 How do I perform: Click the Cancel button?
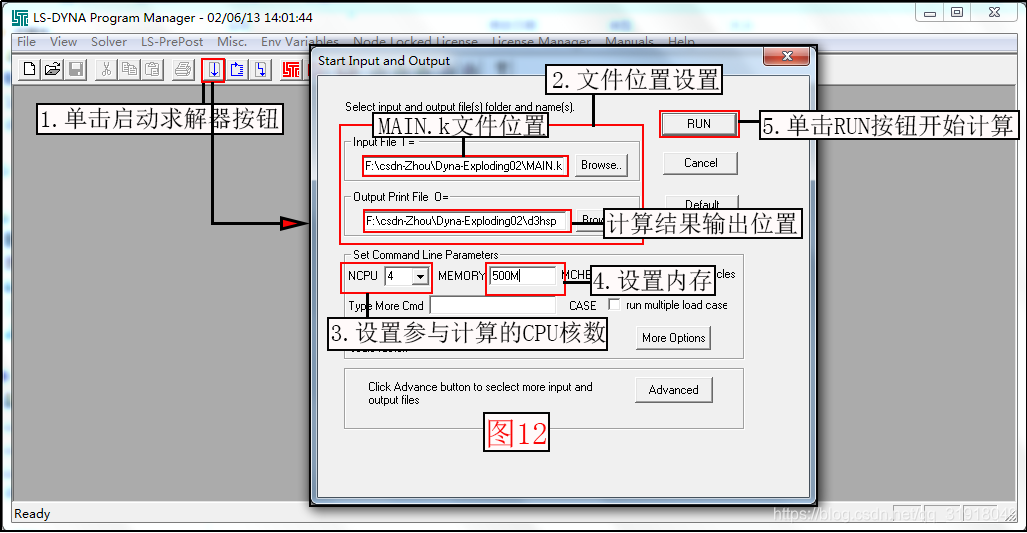700,163
